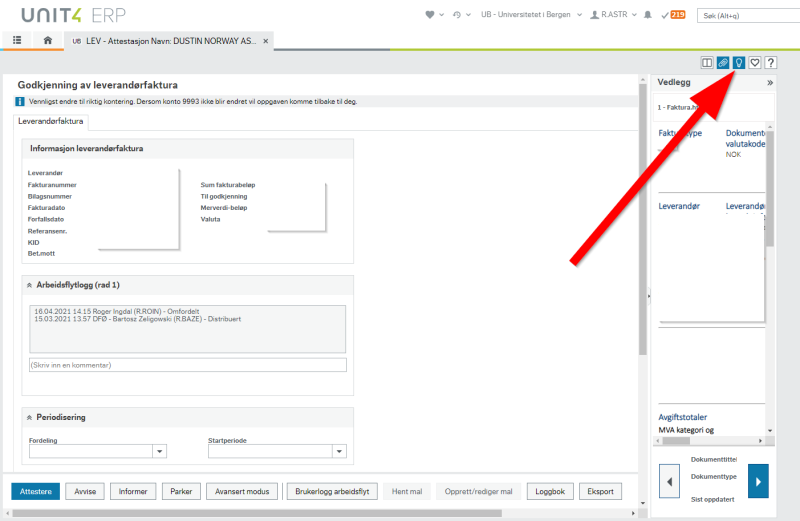Open the favorites heart icon in header
The width and height of the screenshot is (800, 521).
coord(430,15)
